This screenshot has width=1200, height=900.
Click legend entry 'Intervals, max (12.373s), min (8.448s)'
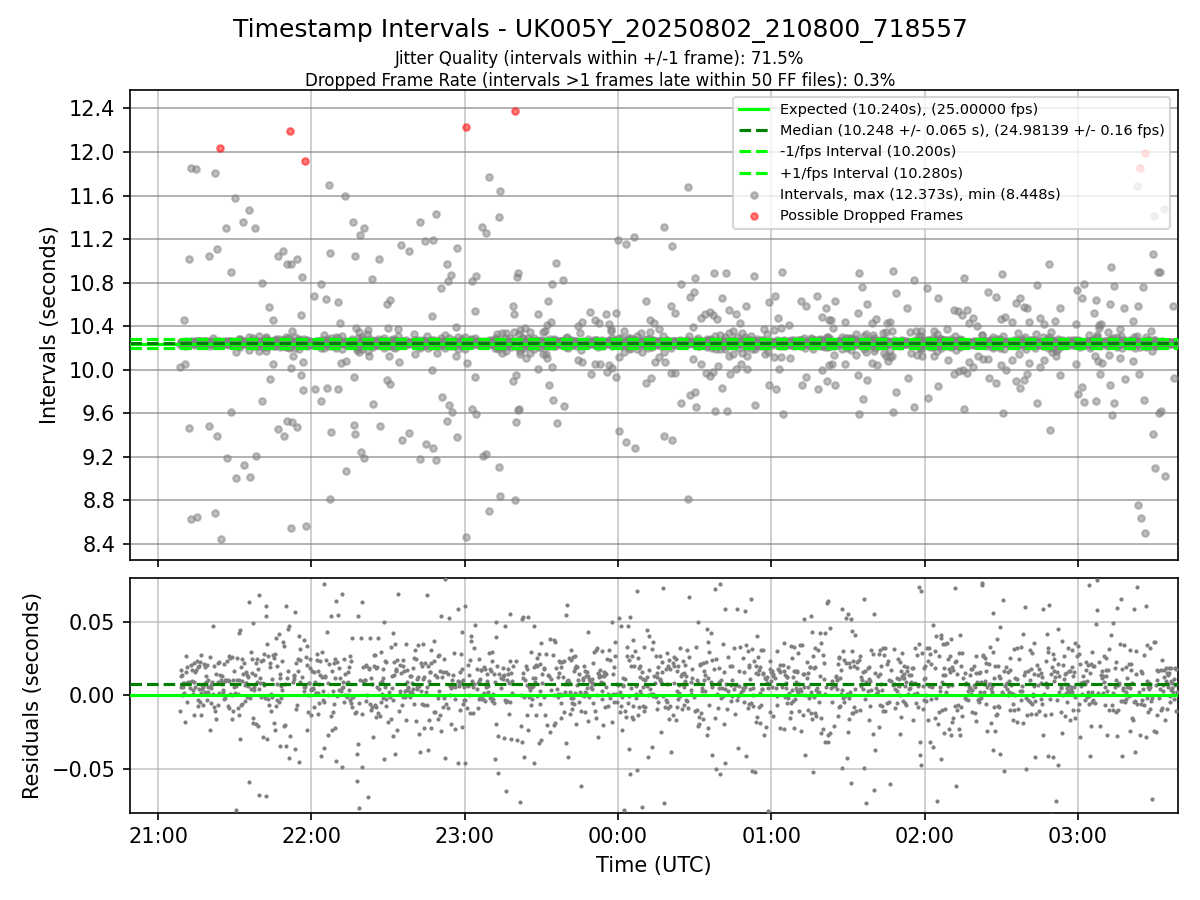[x=920, y=194]
